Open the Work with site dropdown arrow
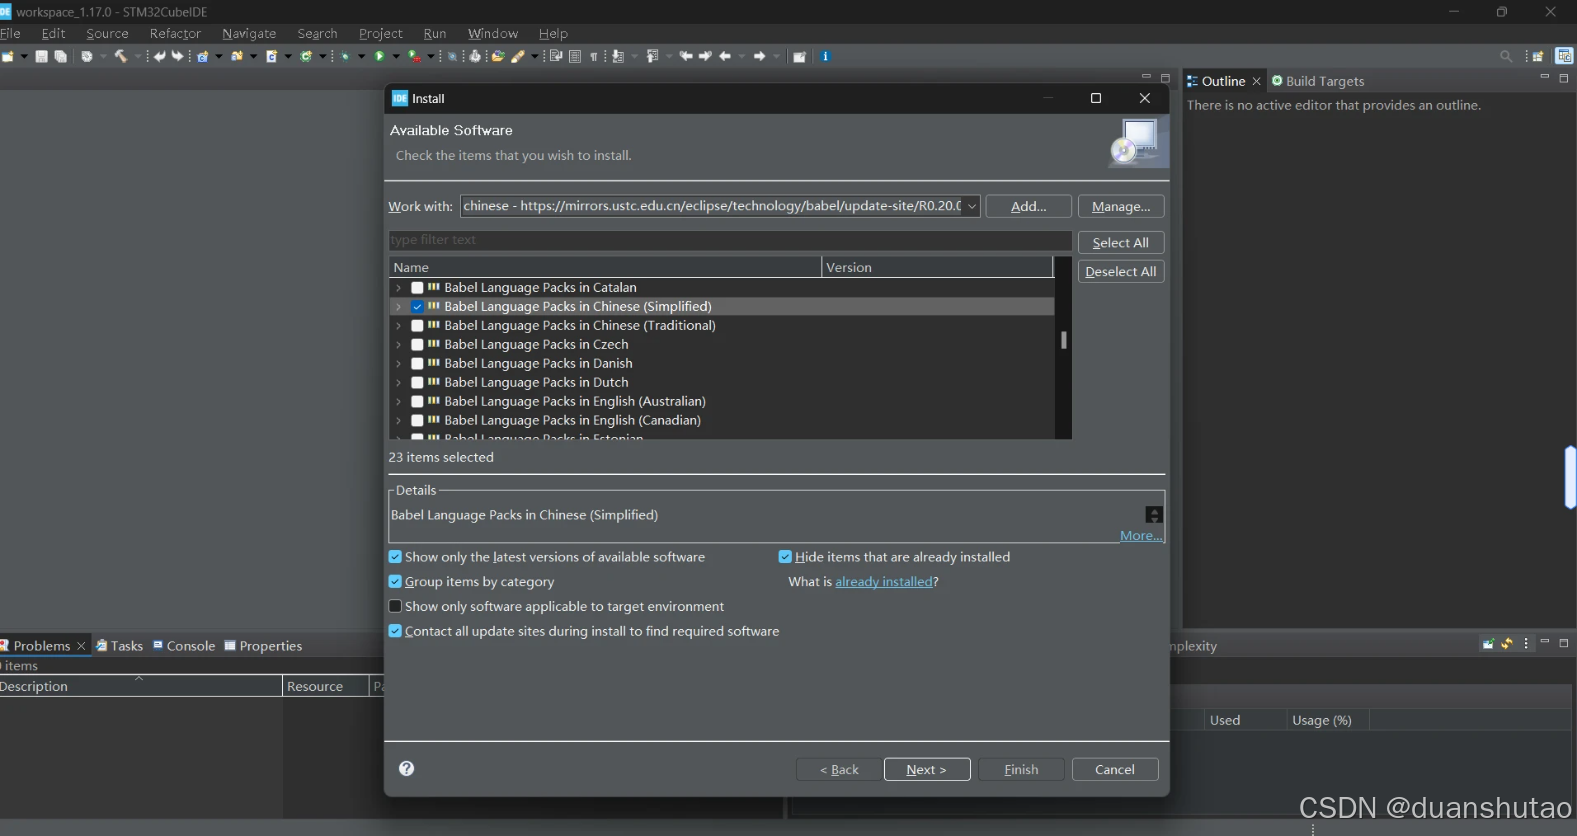 (971, 206)
